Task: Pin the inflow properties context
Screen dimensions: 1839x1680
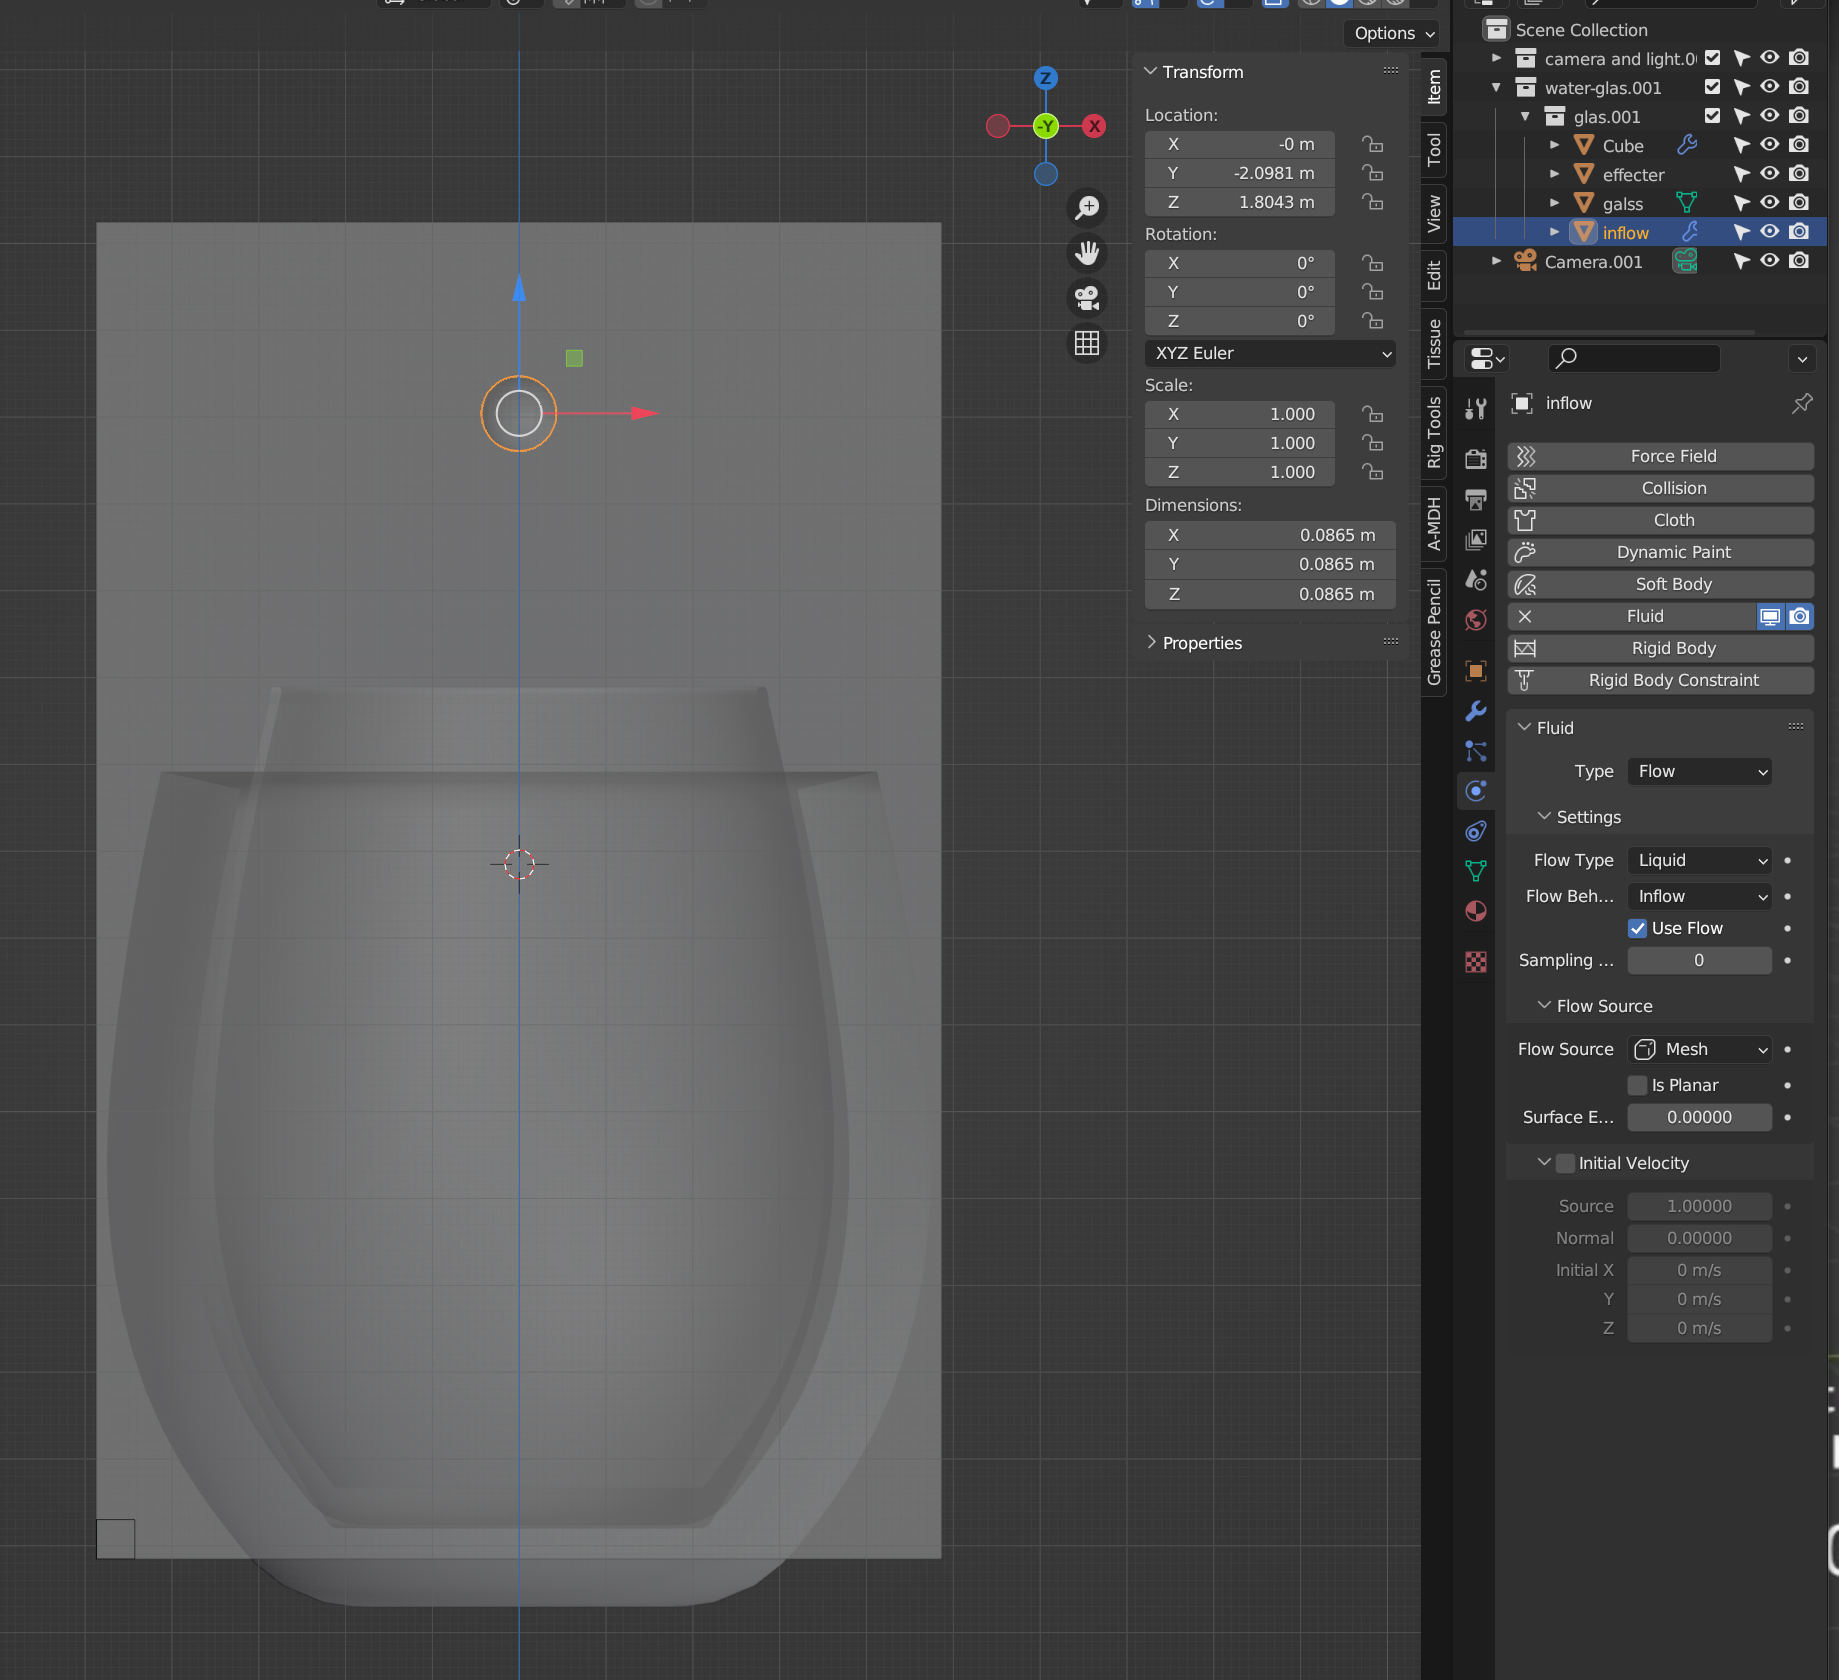Action: [x=1801, y=403]
